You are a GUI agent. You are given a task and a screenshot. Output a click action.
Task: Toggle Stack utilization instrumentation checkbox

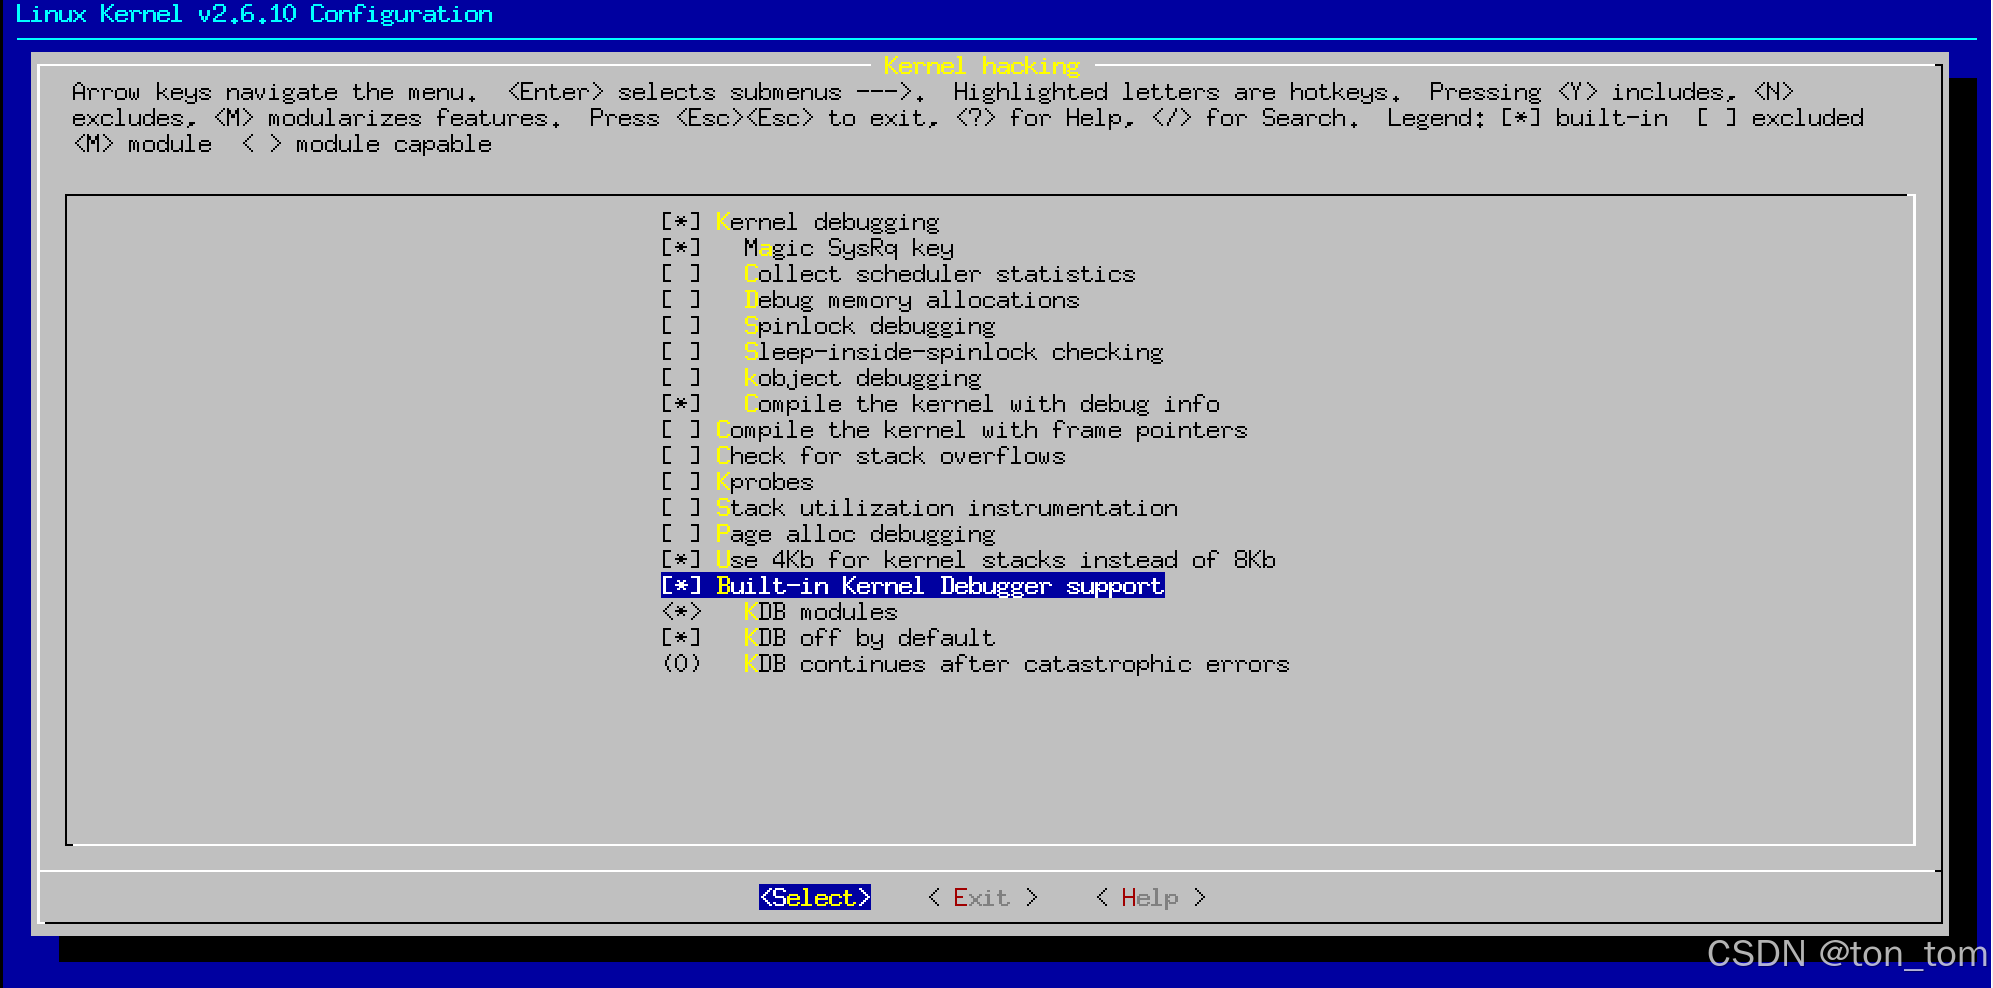(x=681, y=507)
